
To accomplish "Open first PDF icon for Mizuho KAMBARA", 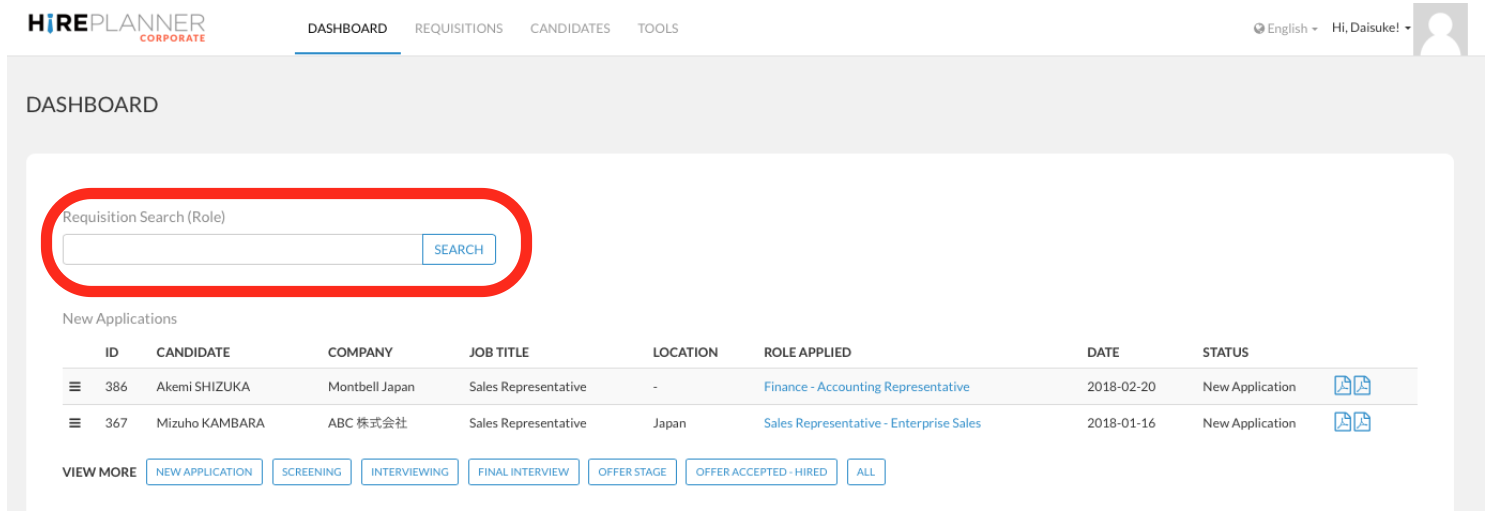I will click(1343, 422).
